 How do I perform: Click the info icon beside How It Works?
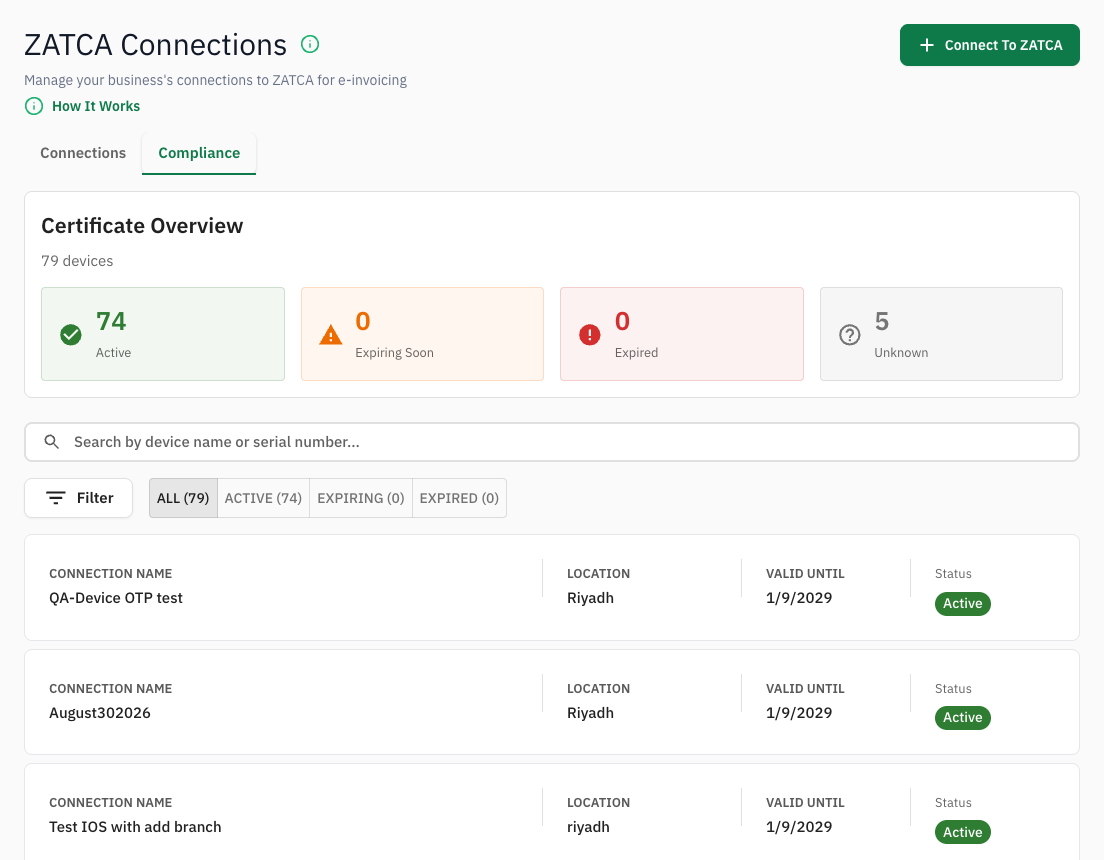coord(34,106)
